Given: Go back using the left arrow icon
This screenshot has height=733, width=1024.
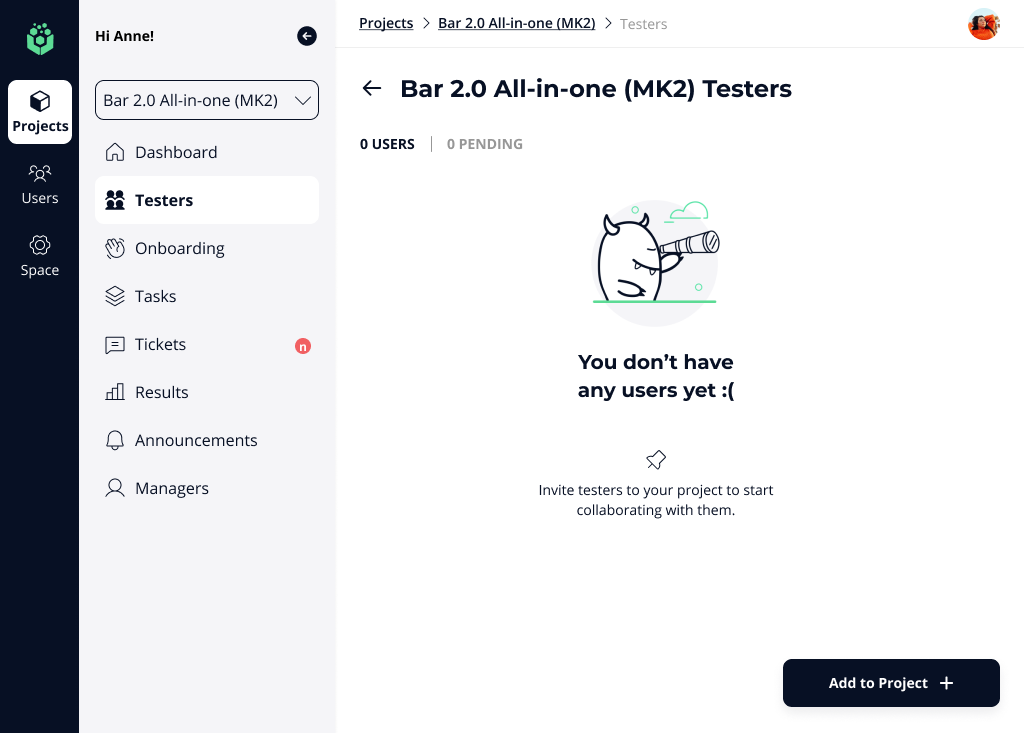Looking at the screenshot, I should [x=372, y=89].
